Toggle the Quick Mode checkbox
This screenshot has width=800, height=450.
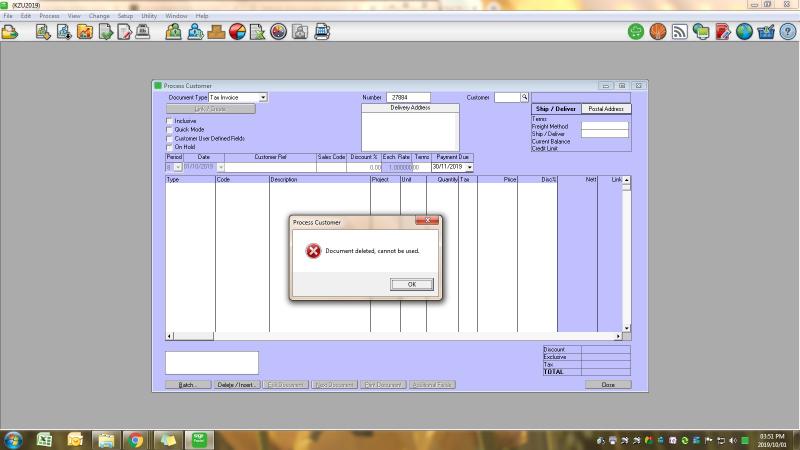[169, 129]
